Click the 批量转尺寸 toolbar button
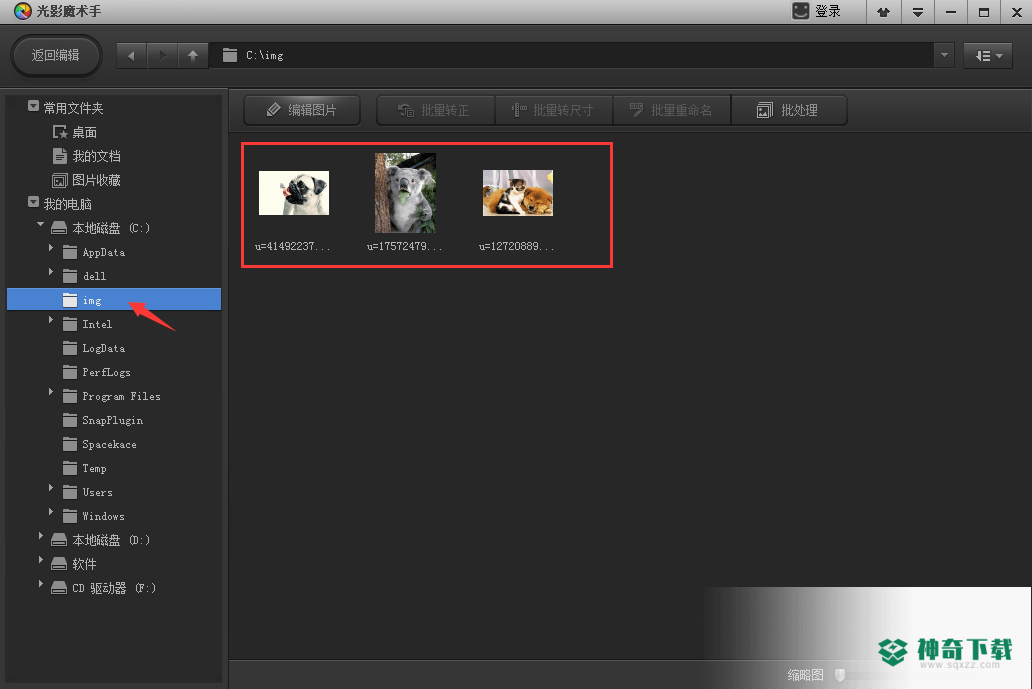This screenshot has width=1032, height=689. (554, 110)
